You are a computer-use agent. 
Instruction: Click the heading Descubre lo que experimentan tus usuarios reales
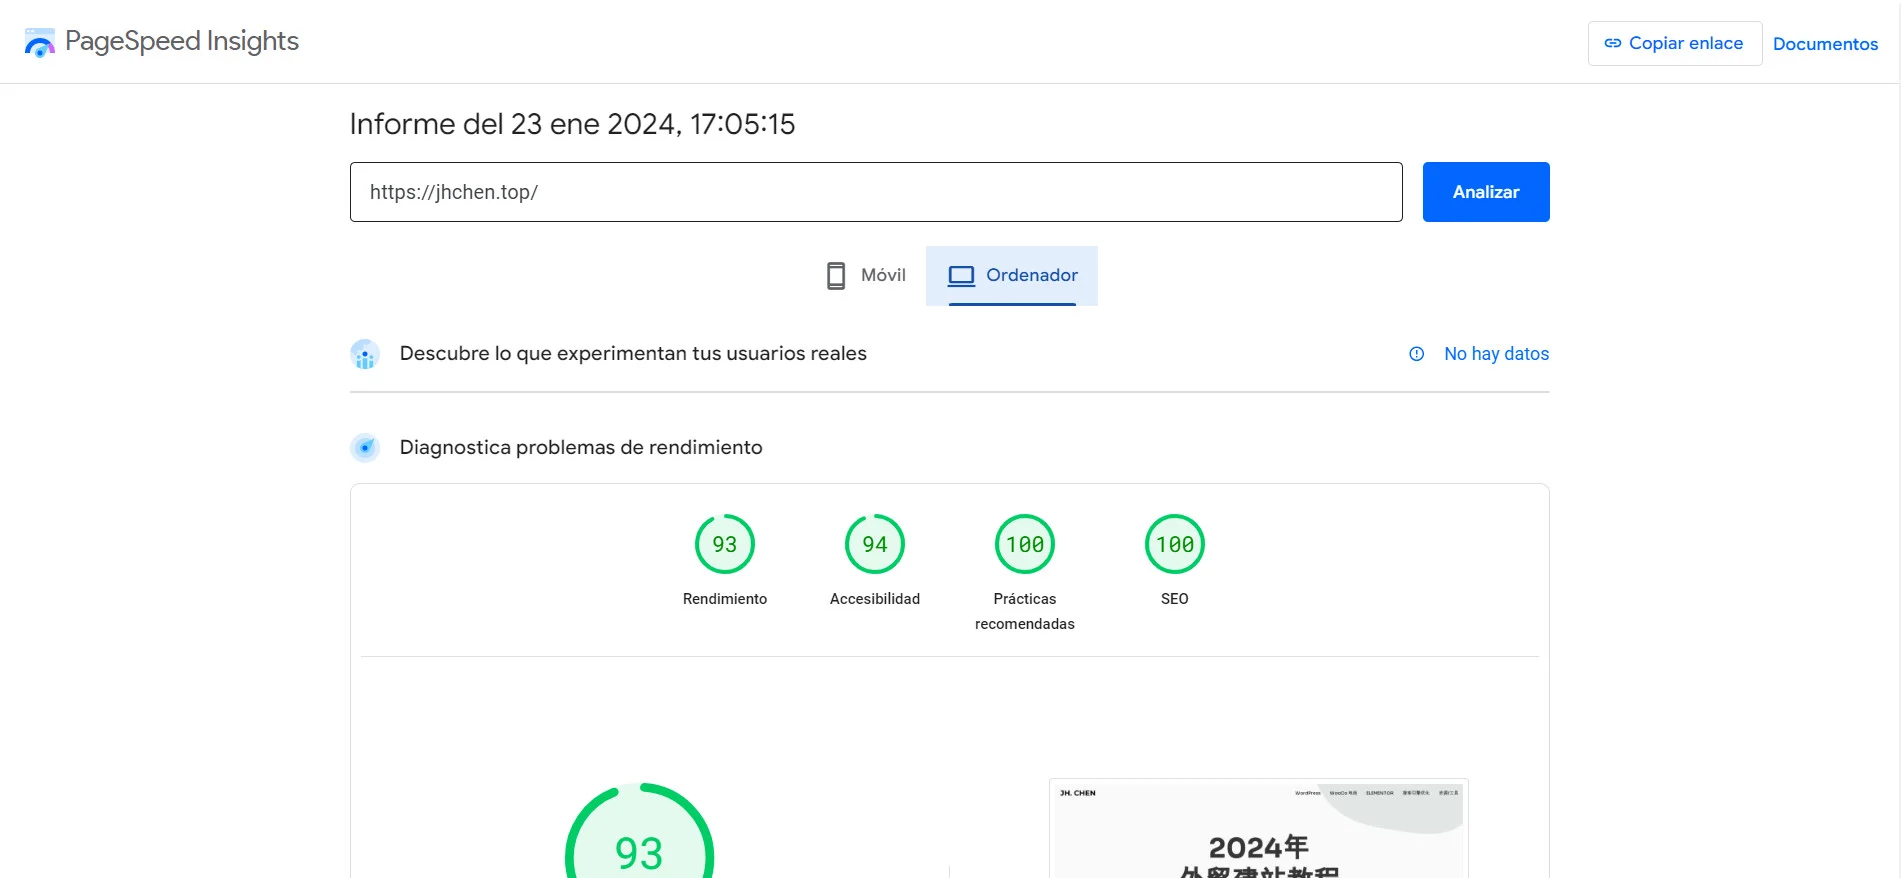pos(633,354)
